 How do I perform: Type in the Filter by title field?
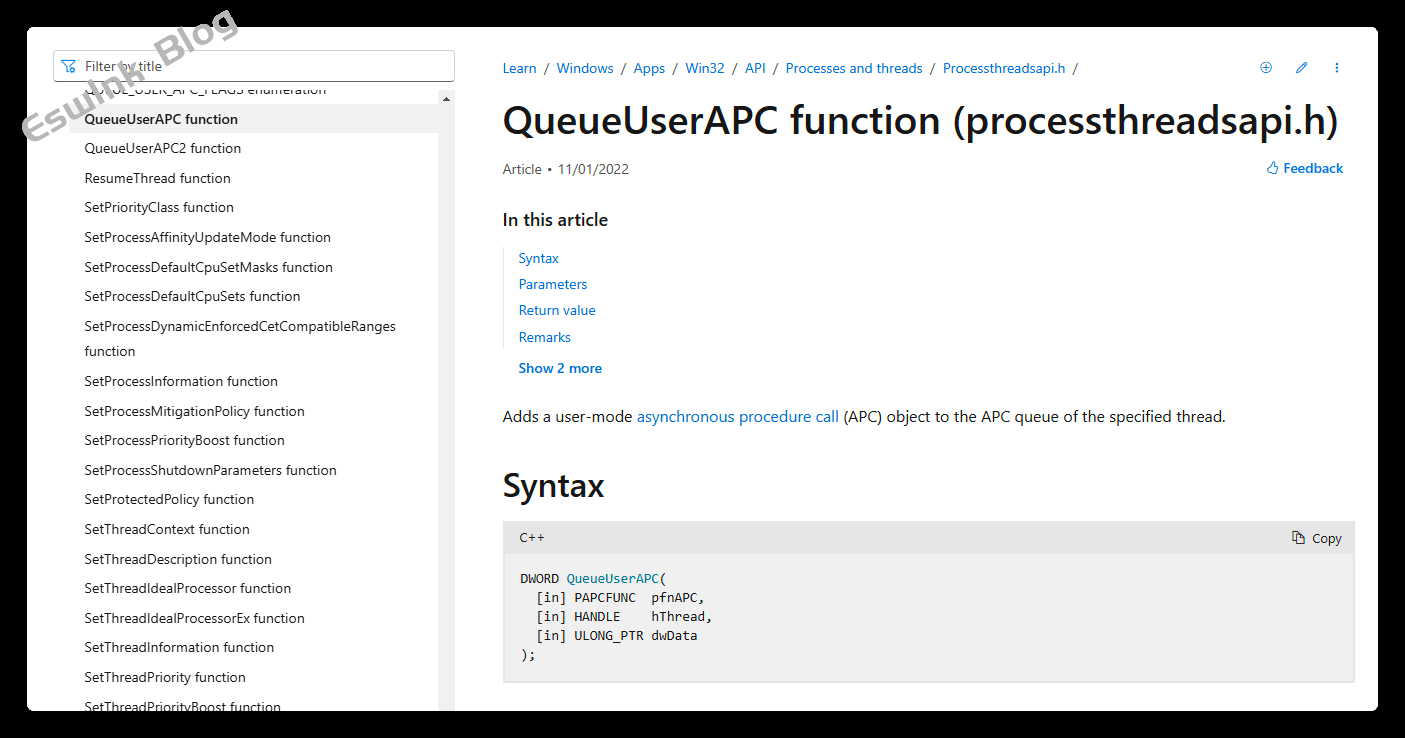[x=260, y=67]
